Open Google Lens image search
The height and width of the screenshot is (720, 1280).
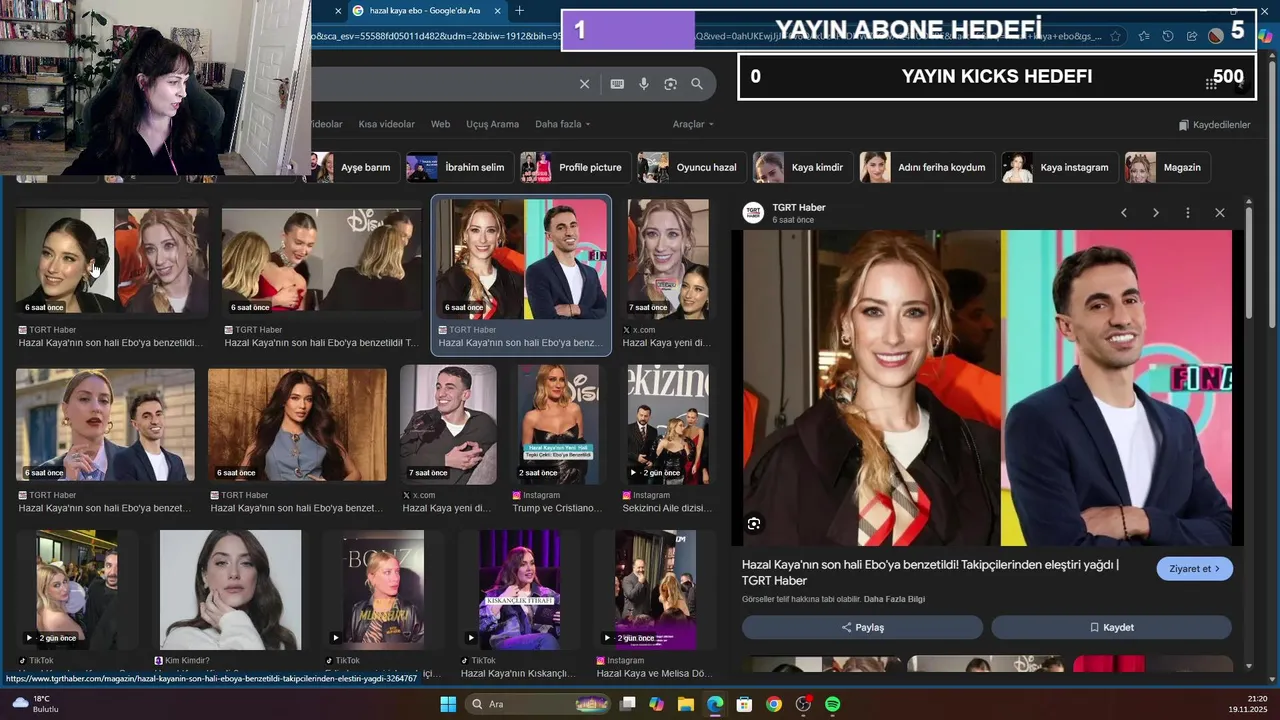670,84
